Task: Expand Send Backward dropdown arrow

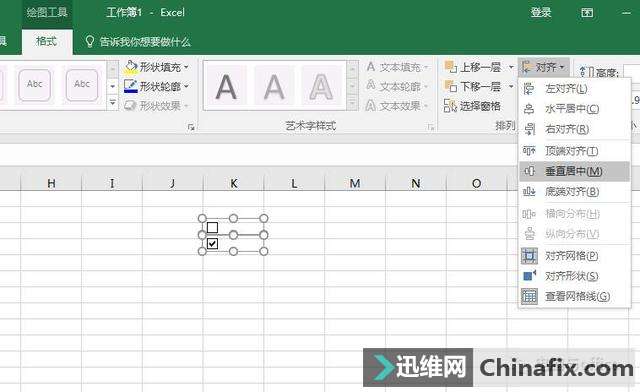Action: [x=510, y=86]
